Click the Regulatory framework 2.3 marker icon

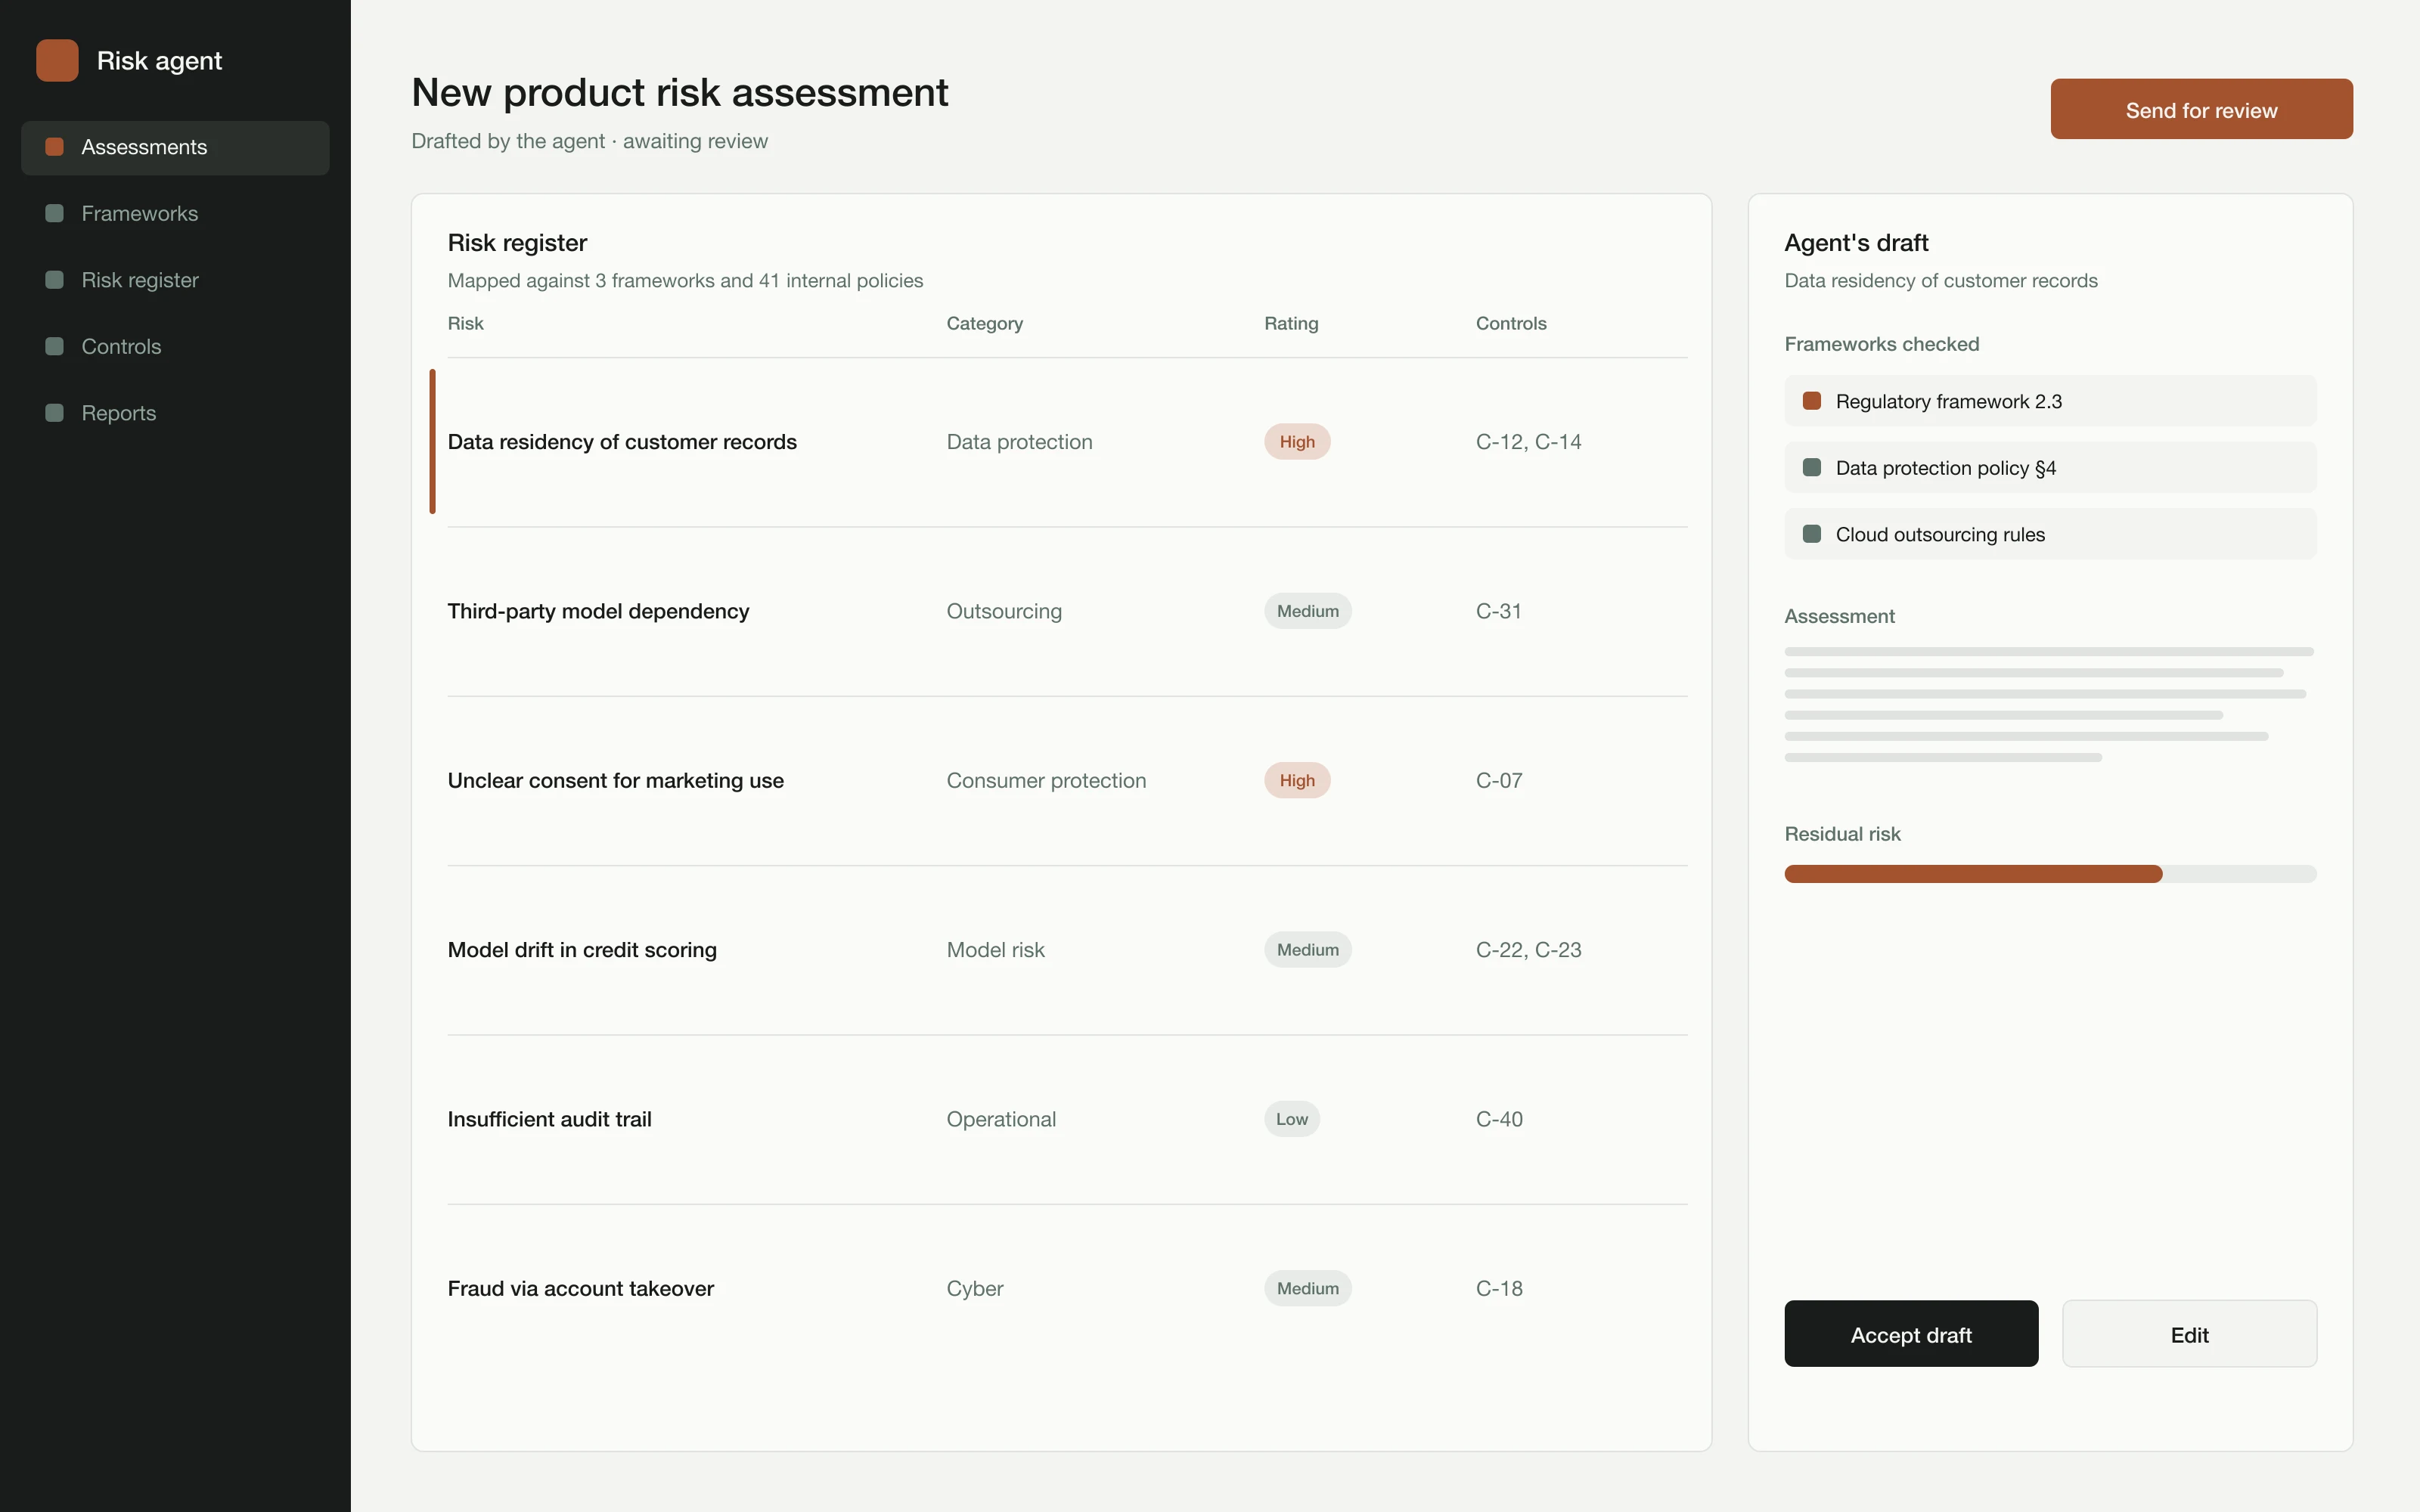coord(1811,401)
